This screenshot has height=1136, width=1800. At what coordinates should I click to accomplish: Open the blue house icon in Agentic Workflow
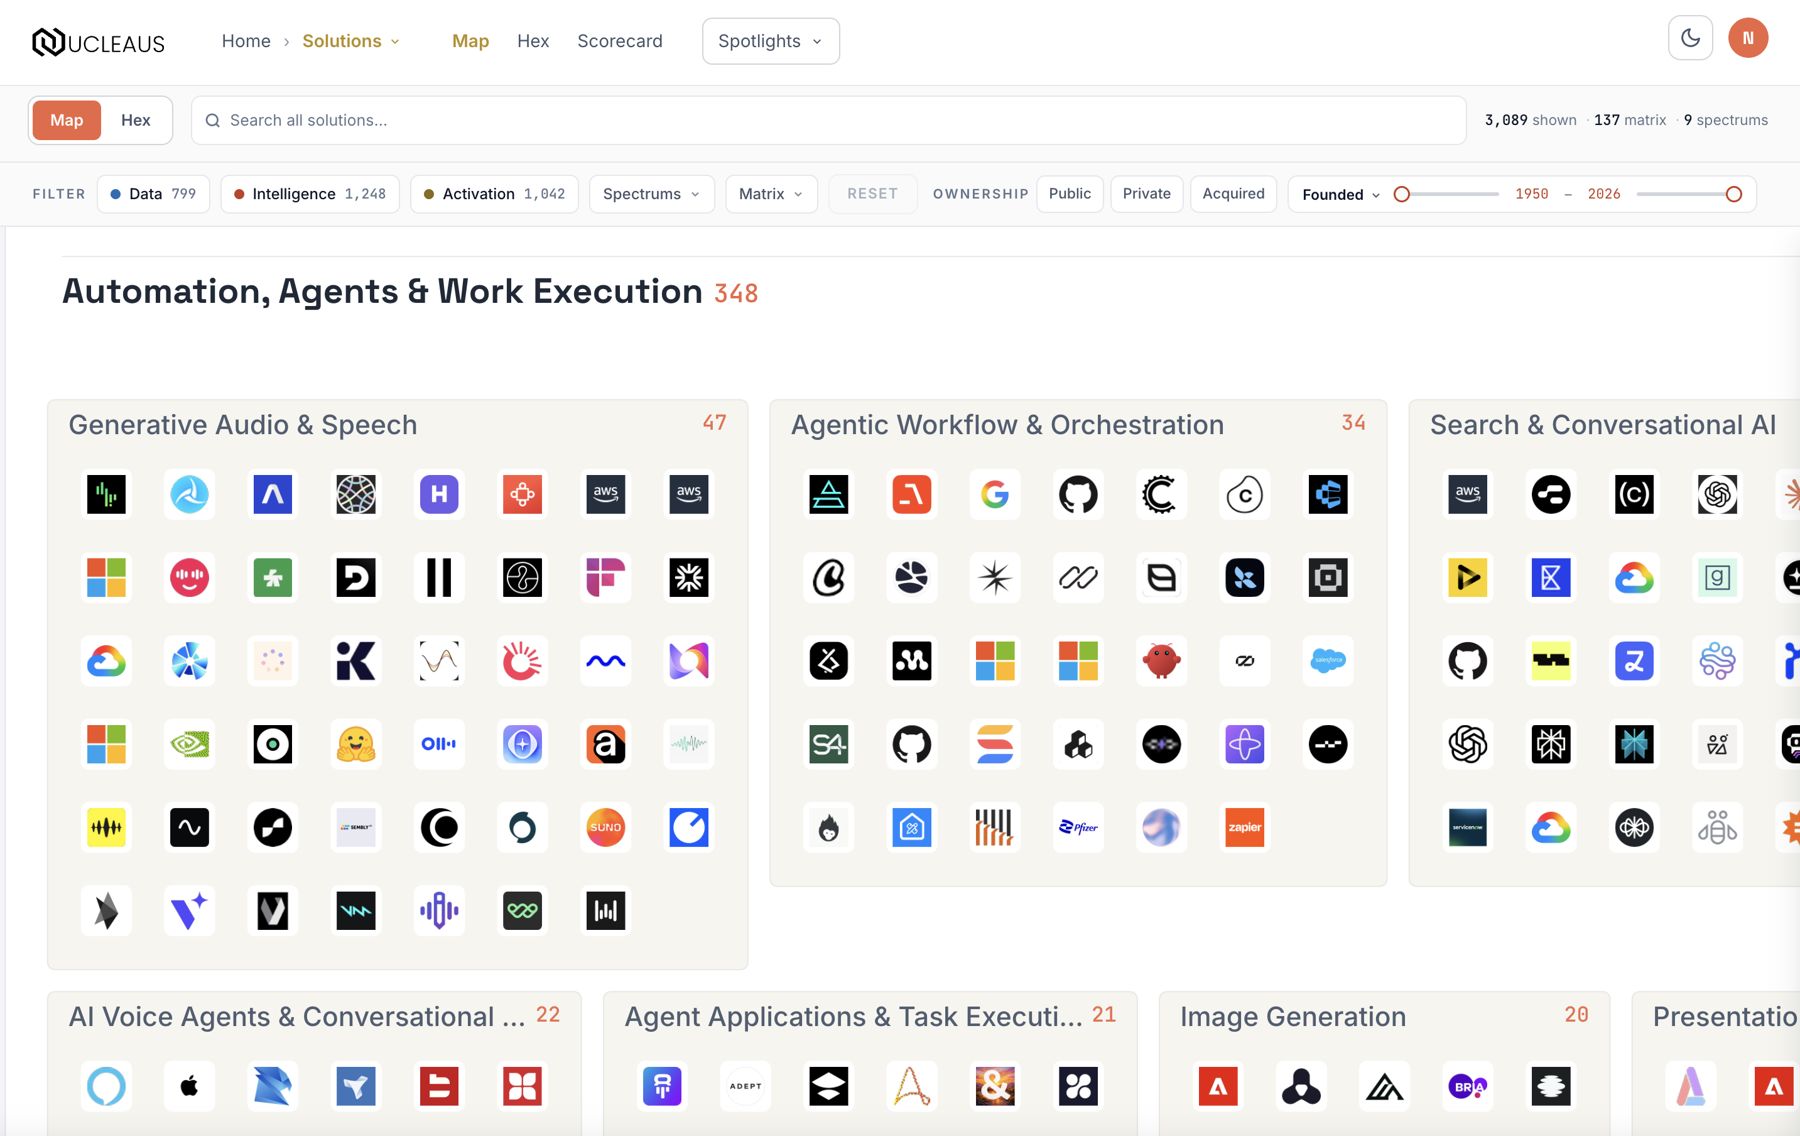[x=912, y=827]
